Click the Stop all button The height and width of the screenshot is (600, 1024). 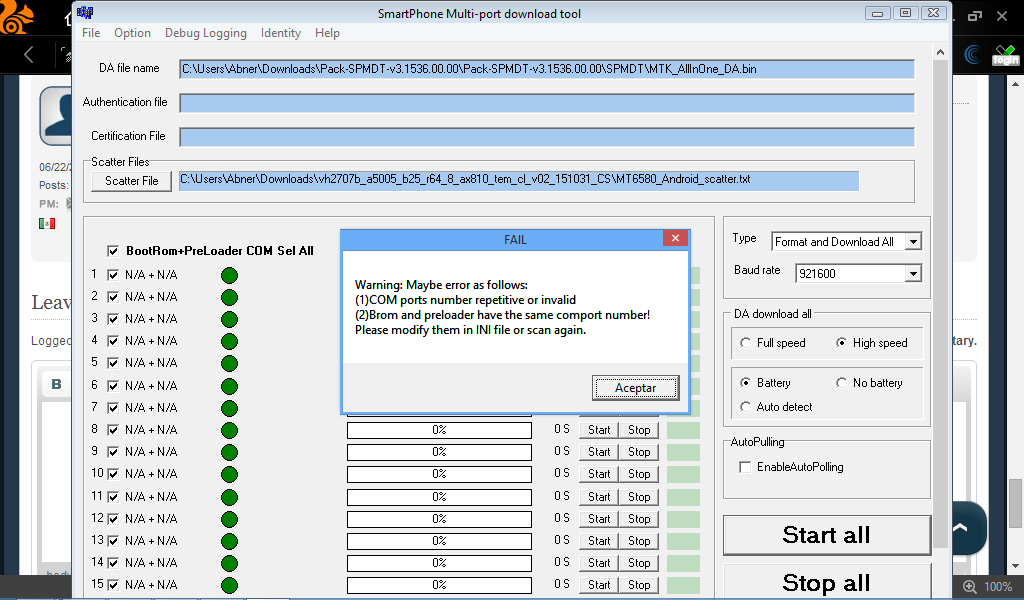(x=827, y=582)
